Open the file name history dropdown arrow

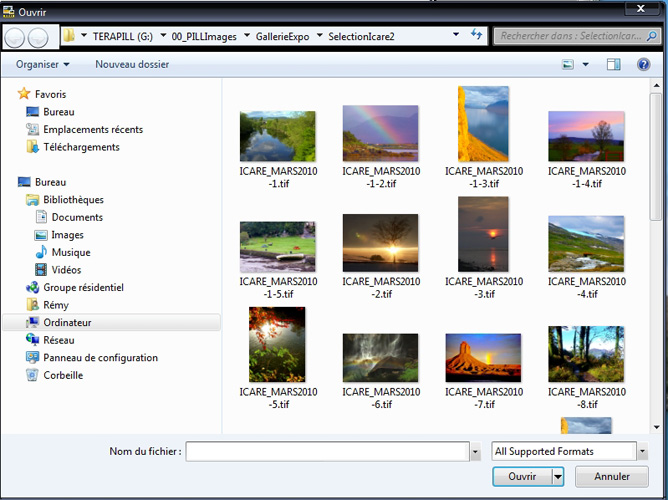(474, 452)
